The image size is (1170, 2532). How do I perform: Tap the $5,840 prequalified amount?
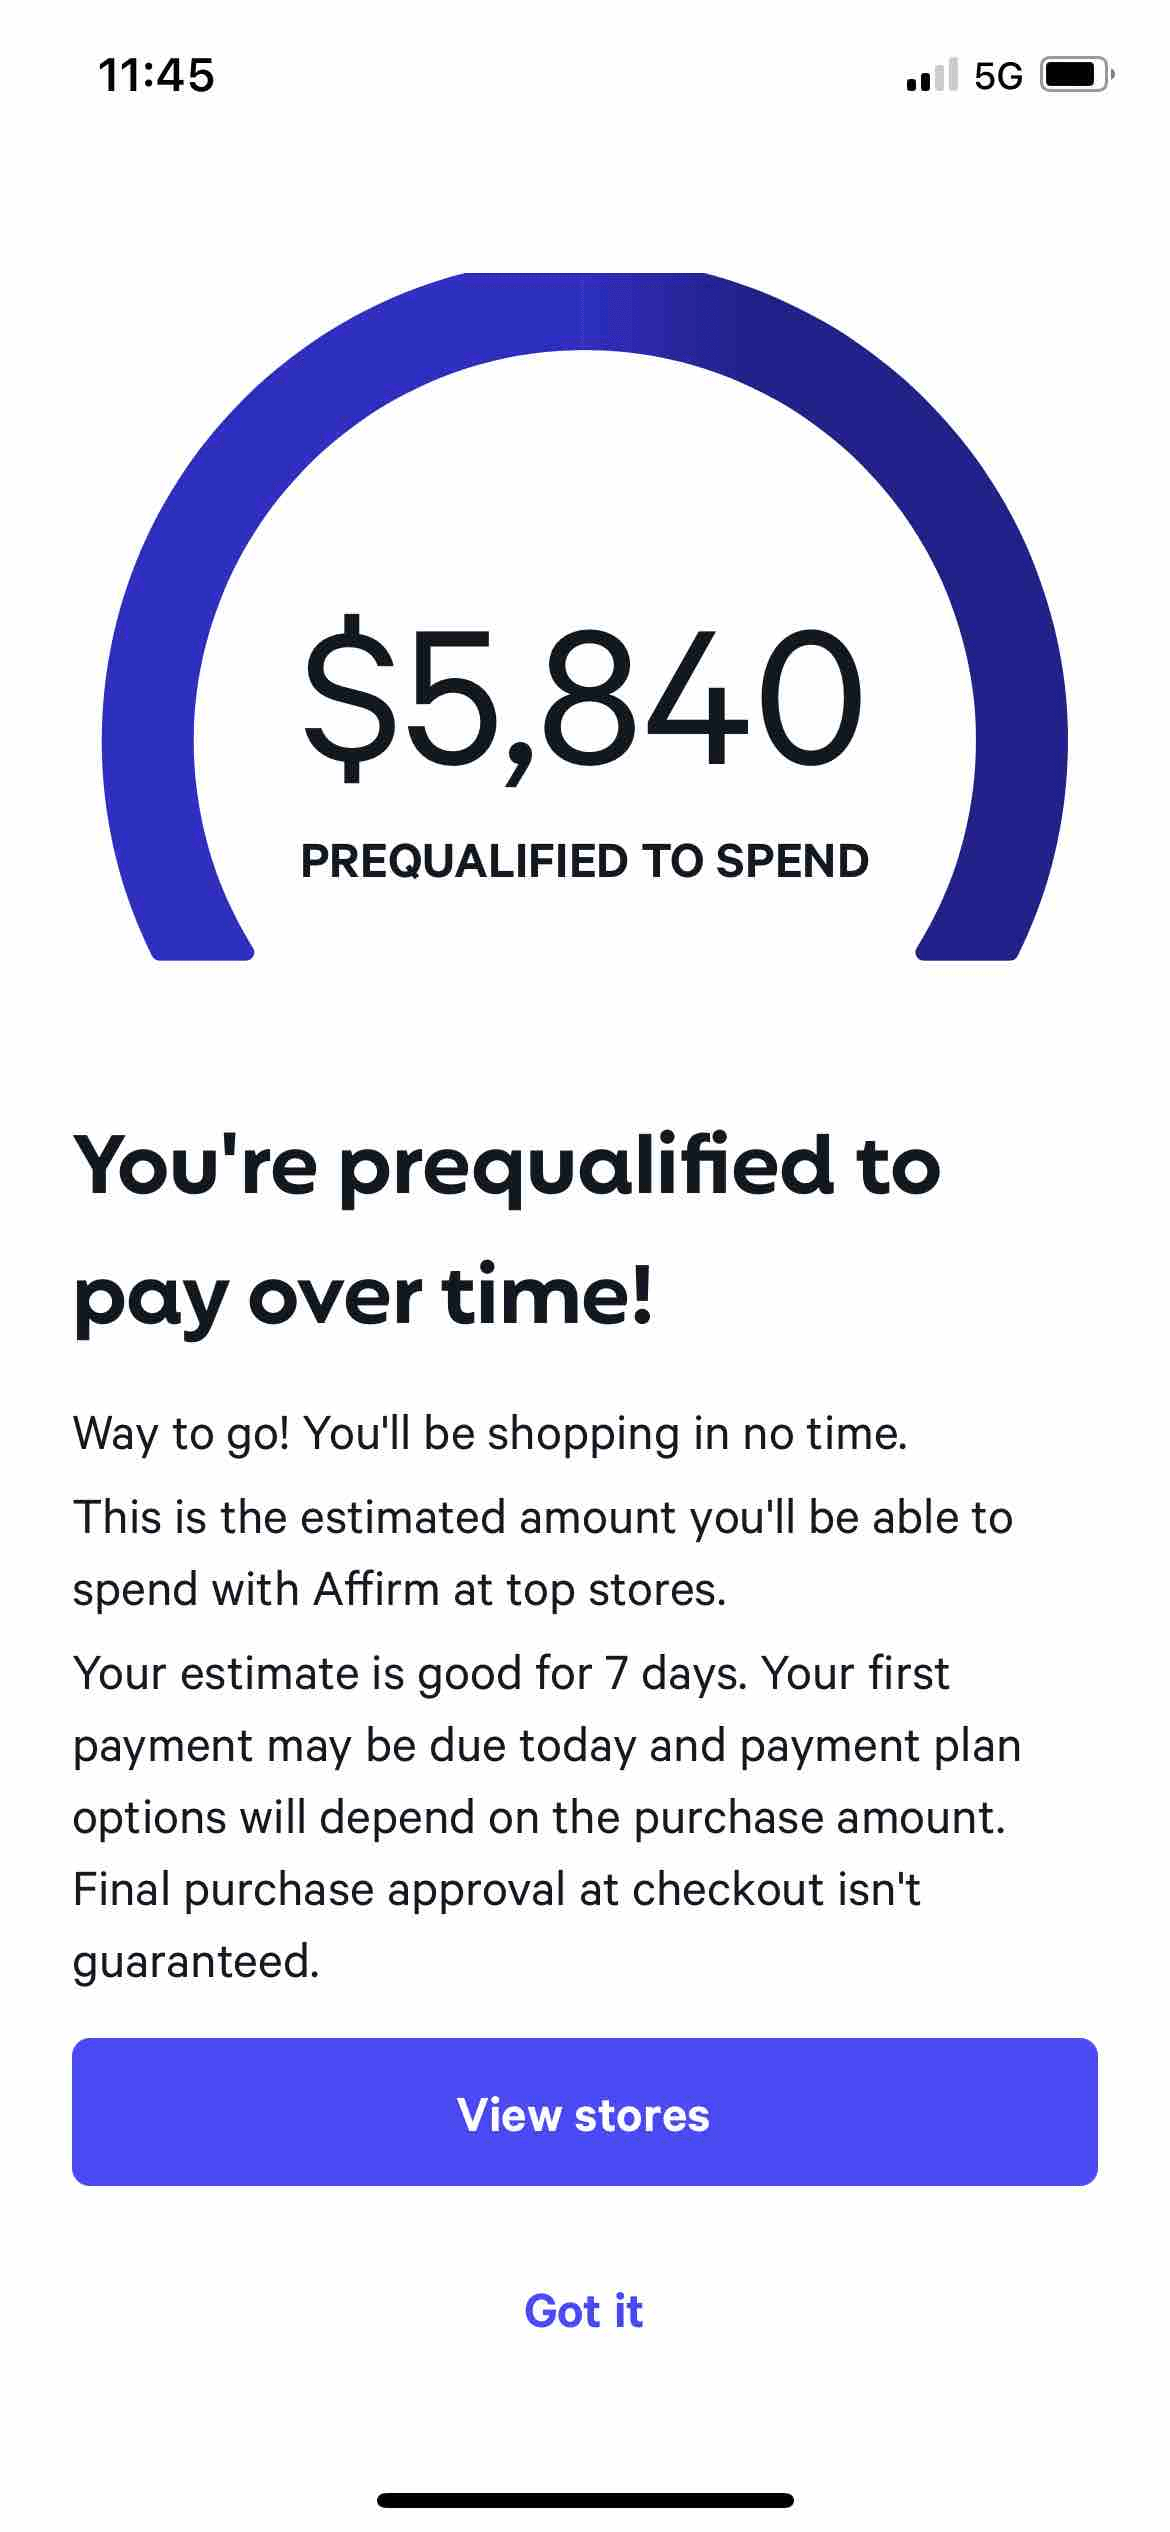[583, 699]
